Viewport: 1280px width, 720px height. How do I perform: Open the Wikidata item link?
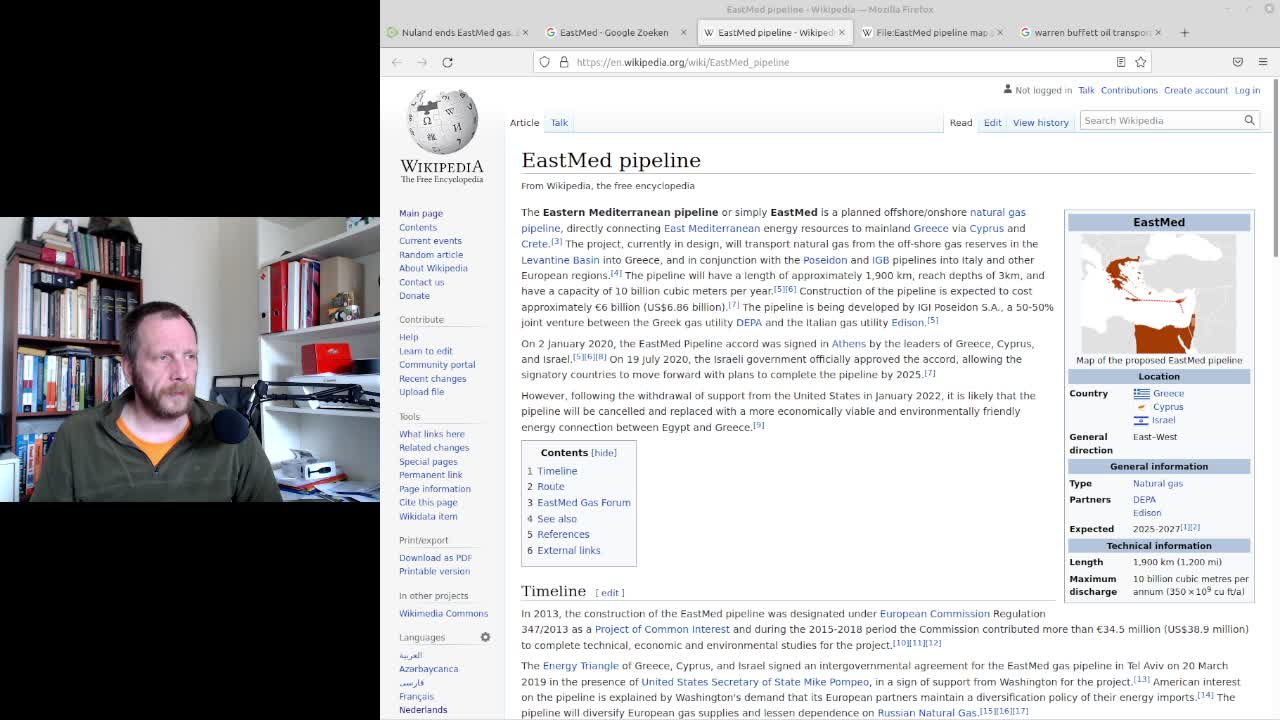tap(428, 517)
